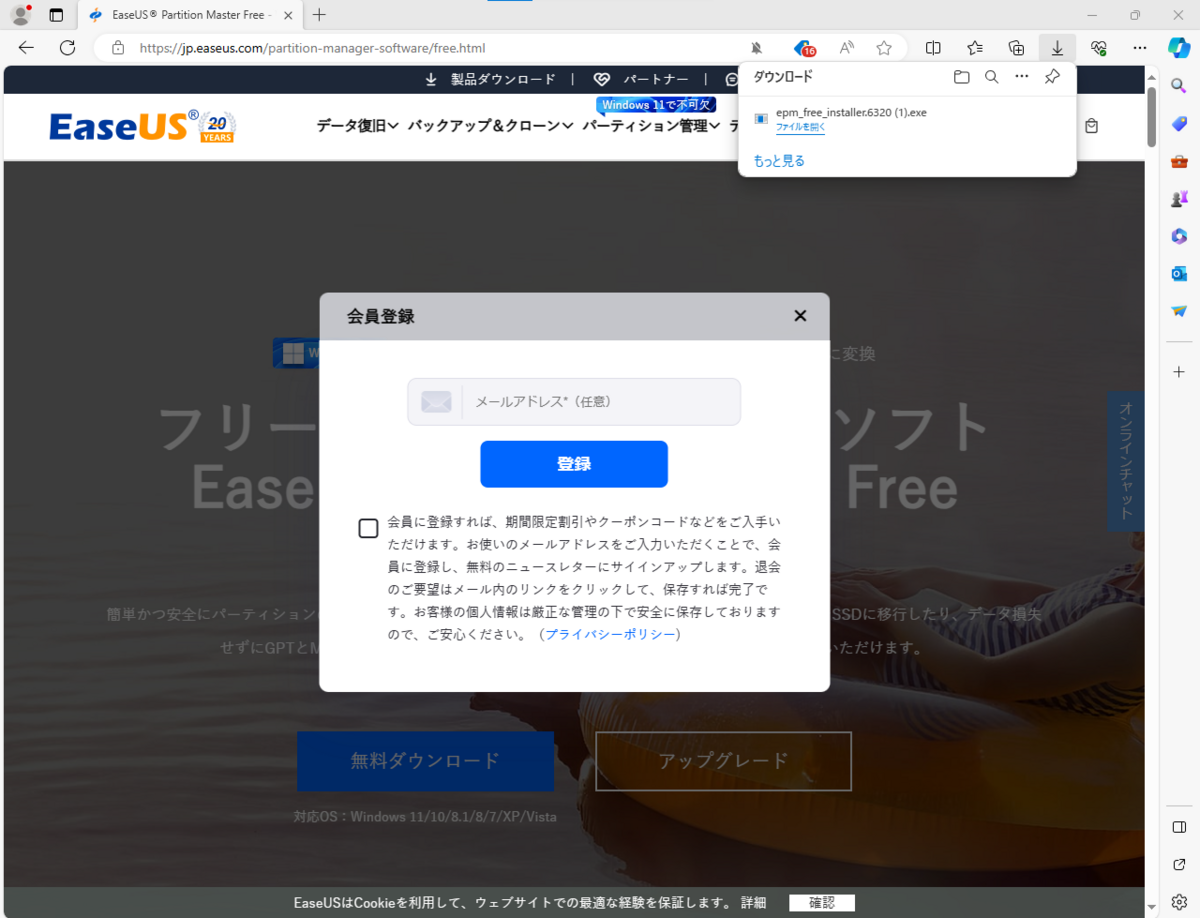
Task: Click the アップグレード button
Action: (723, 761)
